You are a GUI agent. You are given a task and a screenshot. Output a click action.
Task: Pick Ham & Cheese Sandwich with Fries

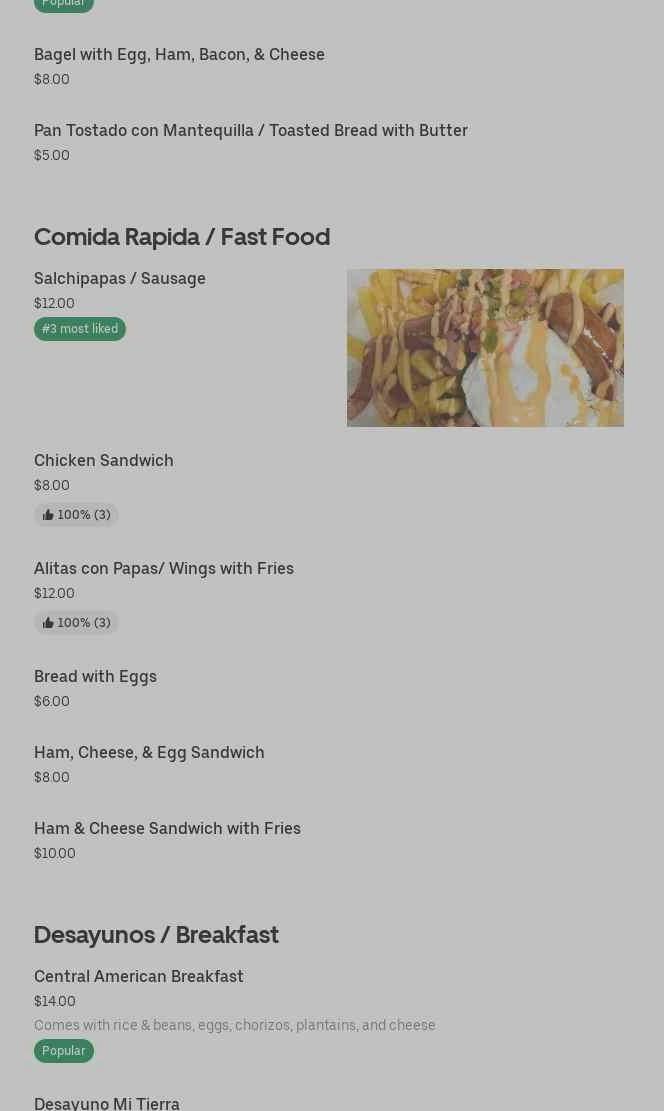[167, 828]
